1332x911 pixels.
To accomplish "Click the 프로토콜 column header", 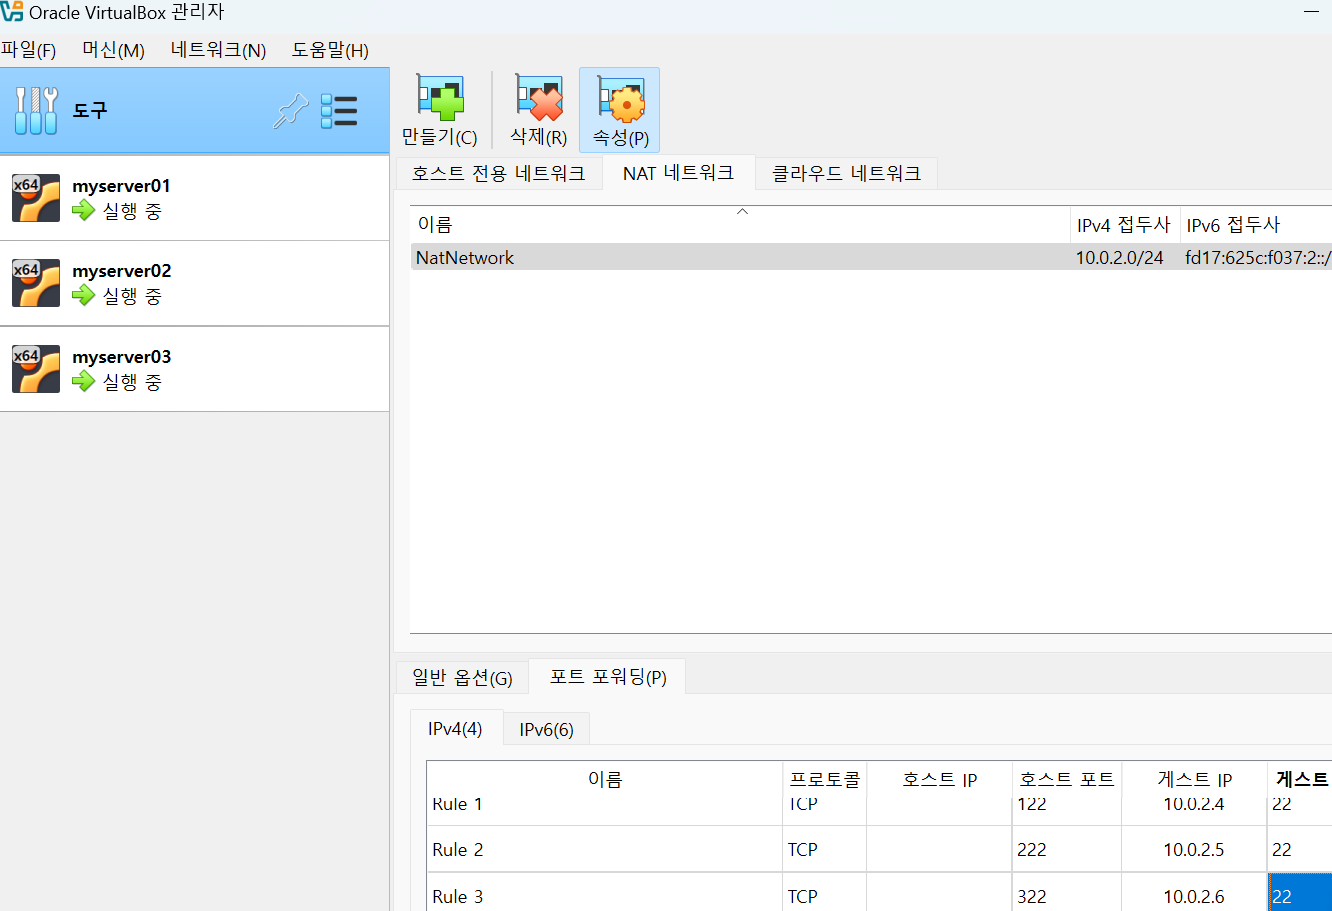I will [x=825, y=779].
